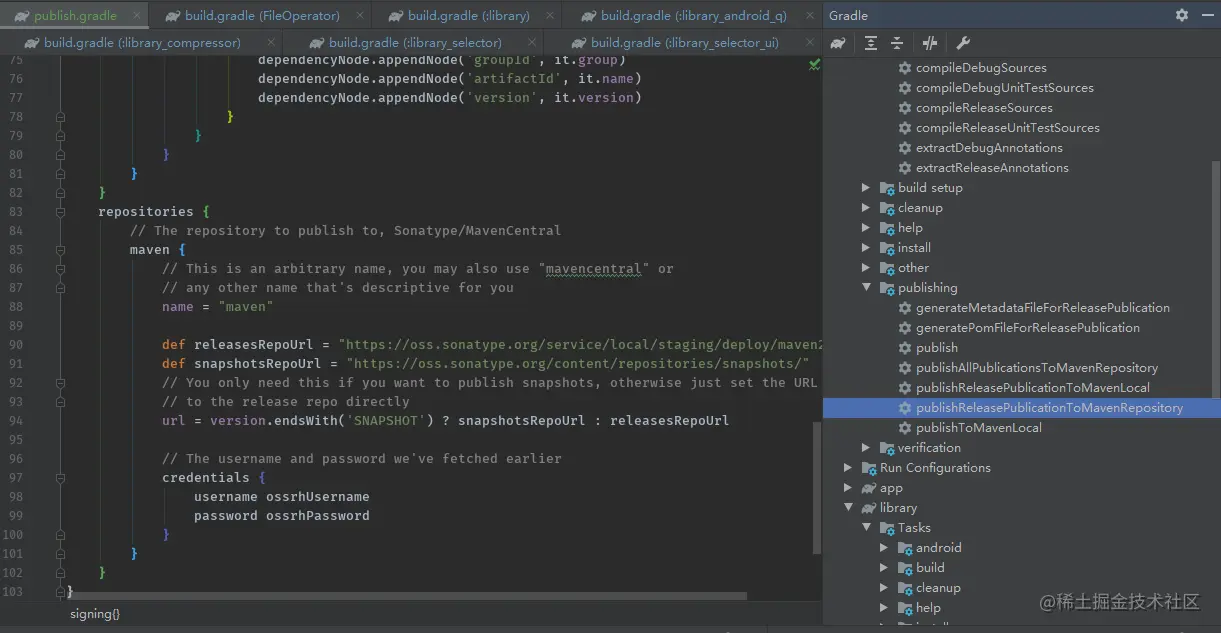This screenshot has height=633, width=1221.
Task: Click the folder icon of the verification group
Action: [888, 448]
